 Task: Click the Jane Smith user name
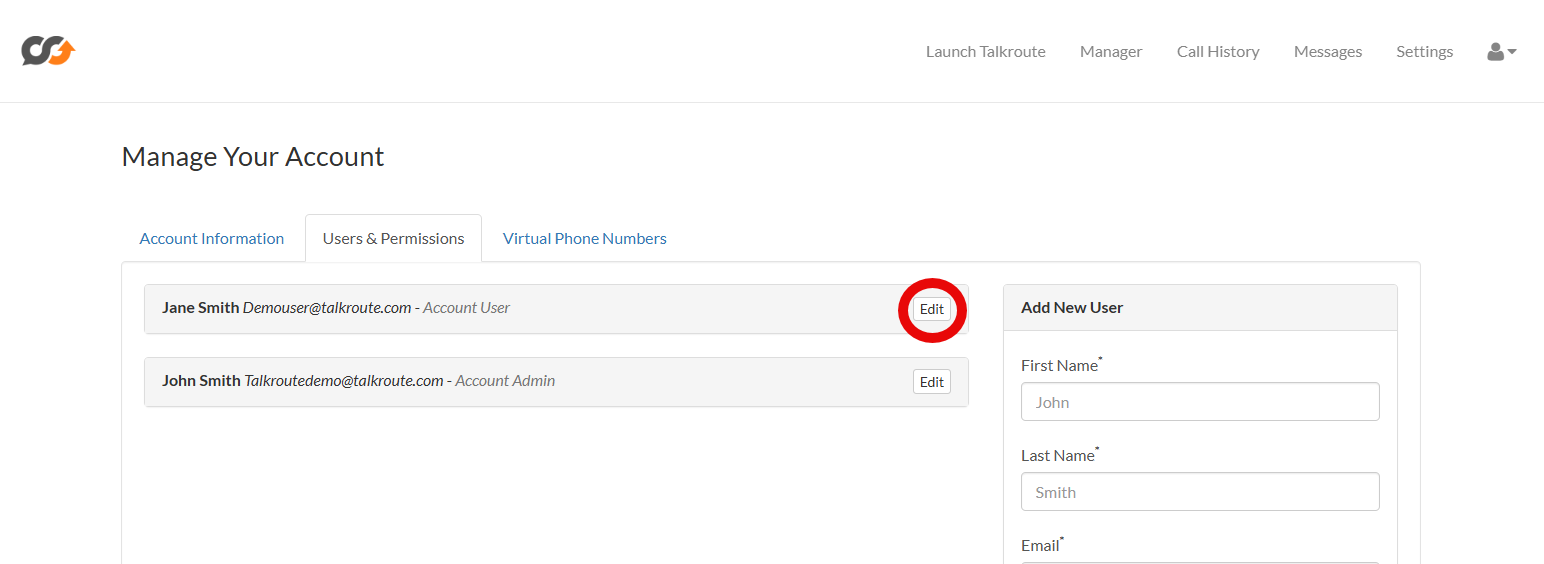click(x=200, y=308)
